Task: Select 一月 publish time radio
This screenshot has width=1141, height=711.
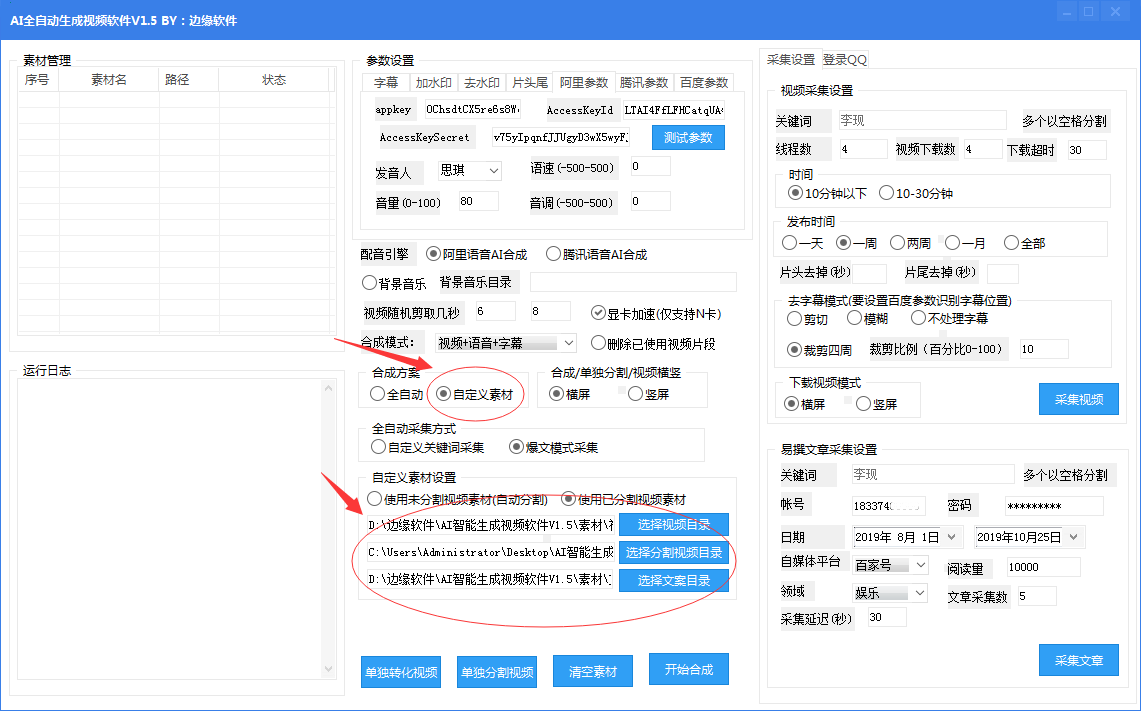Action: 965,243
